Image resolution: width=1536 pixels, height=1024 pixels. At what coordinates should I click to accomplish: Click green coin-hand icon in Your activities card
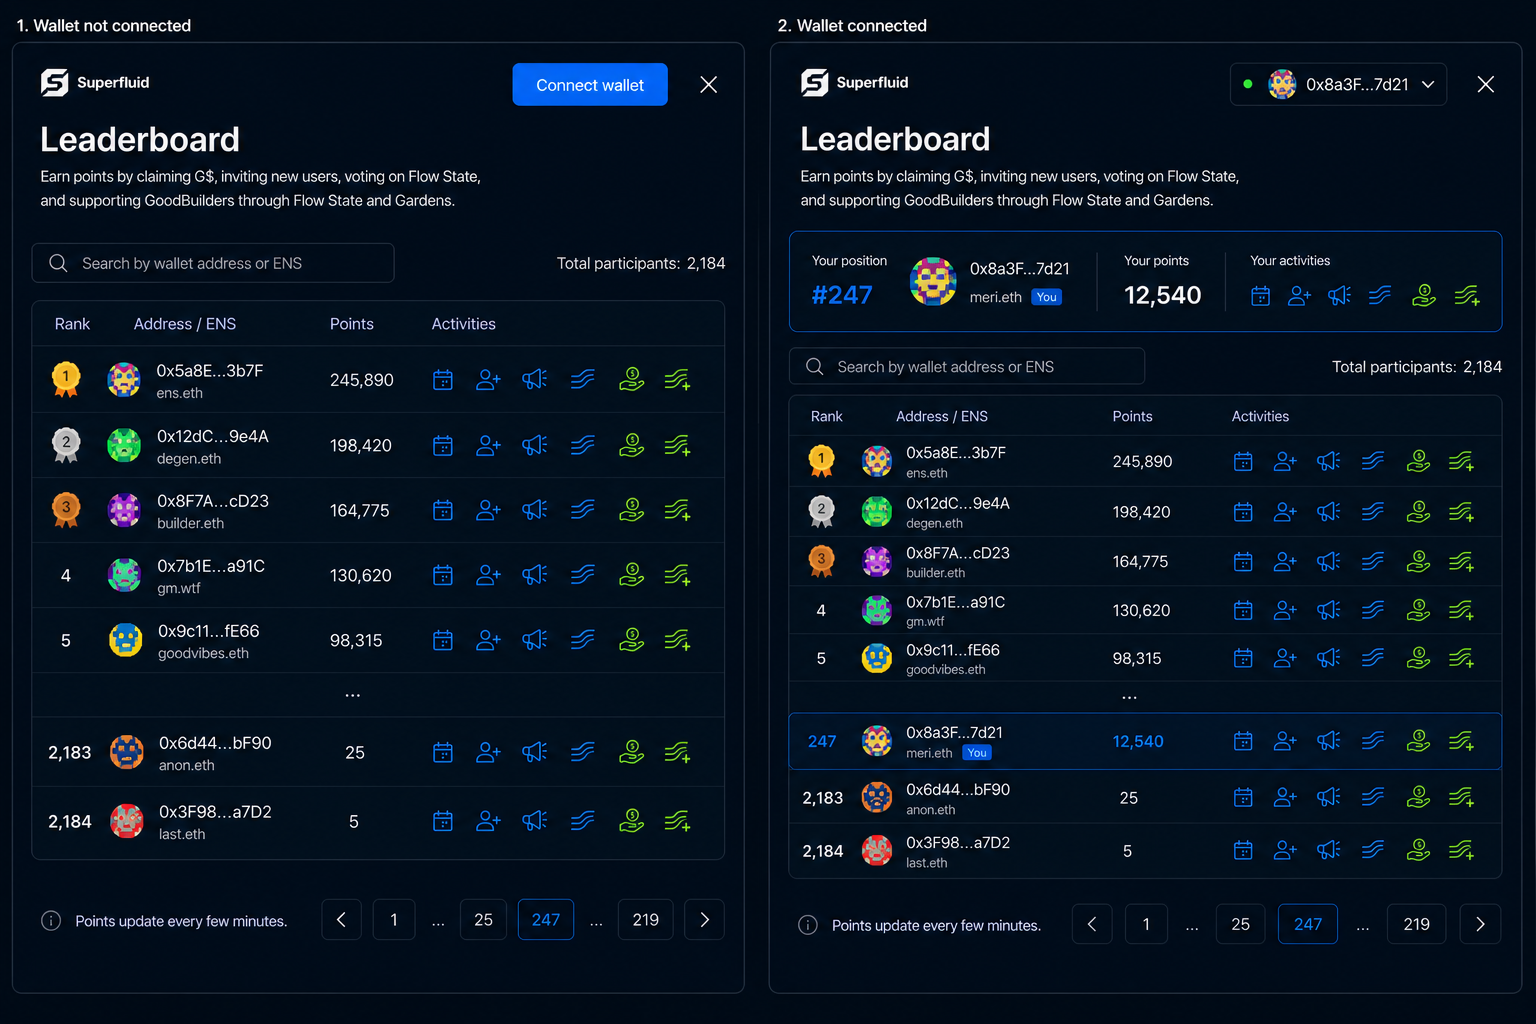point(1424,295)
